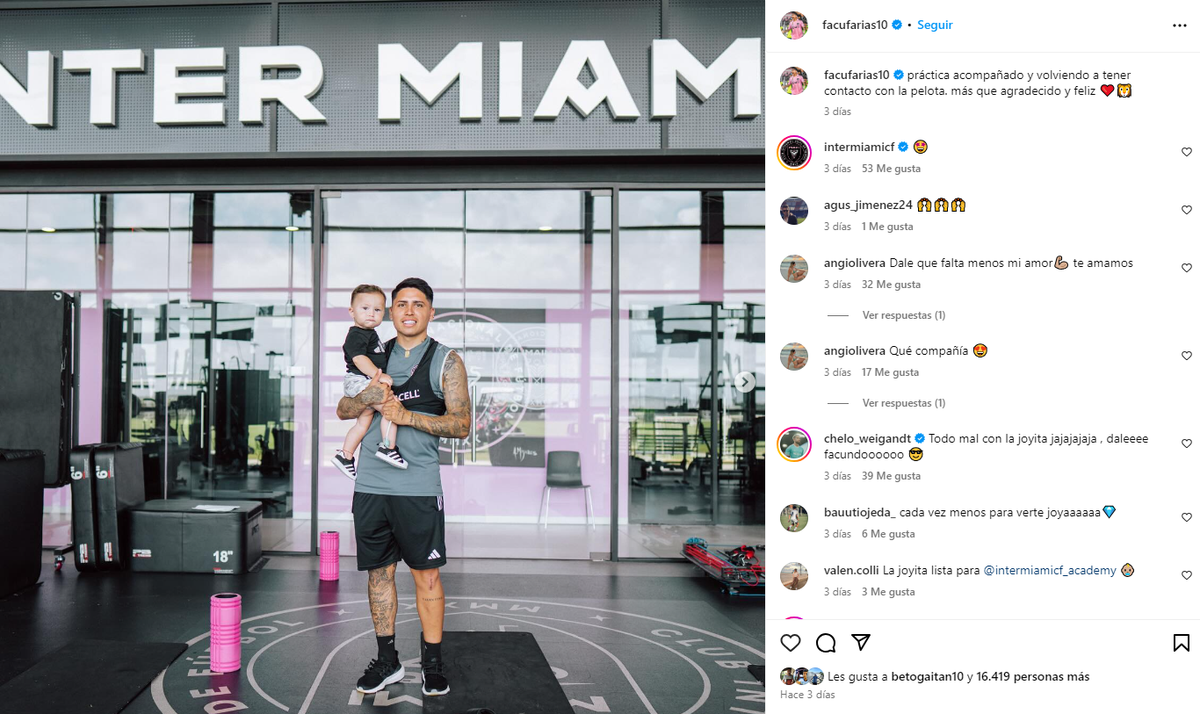Image resolution: width=1200 pixels, height=714 pixels.
Task: Expand replies under 'Qué compañía' comment
Action: coord(904,403)
